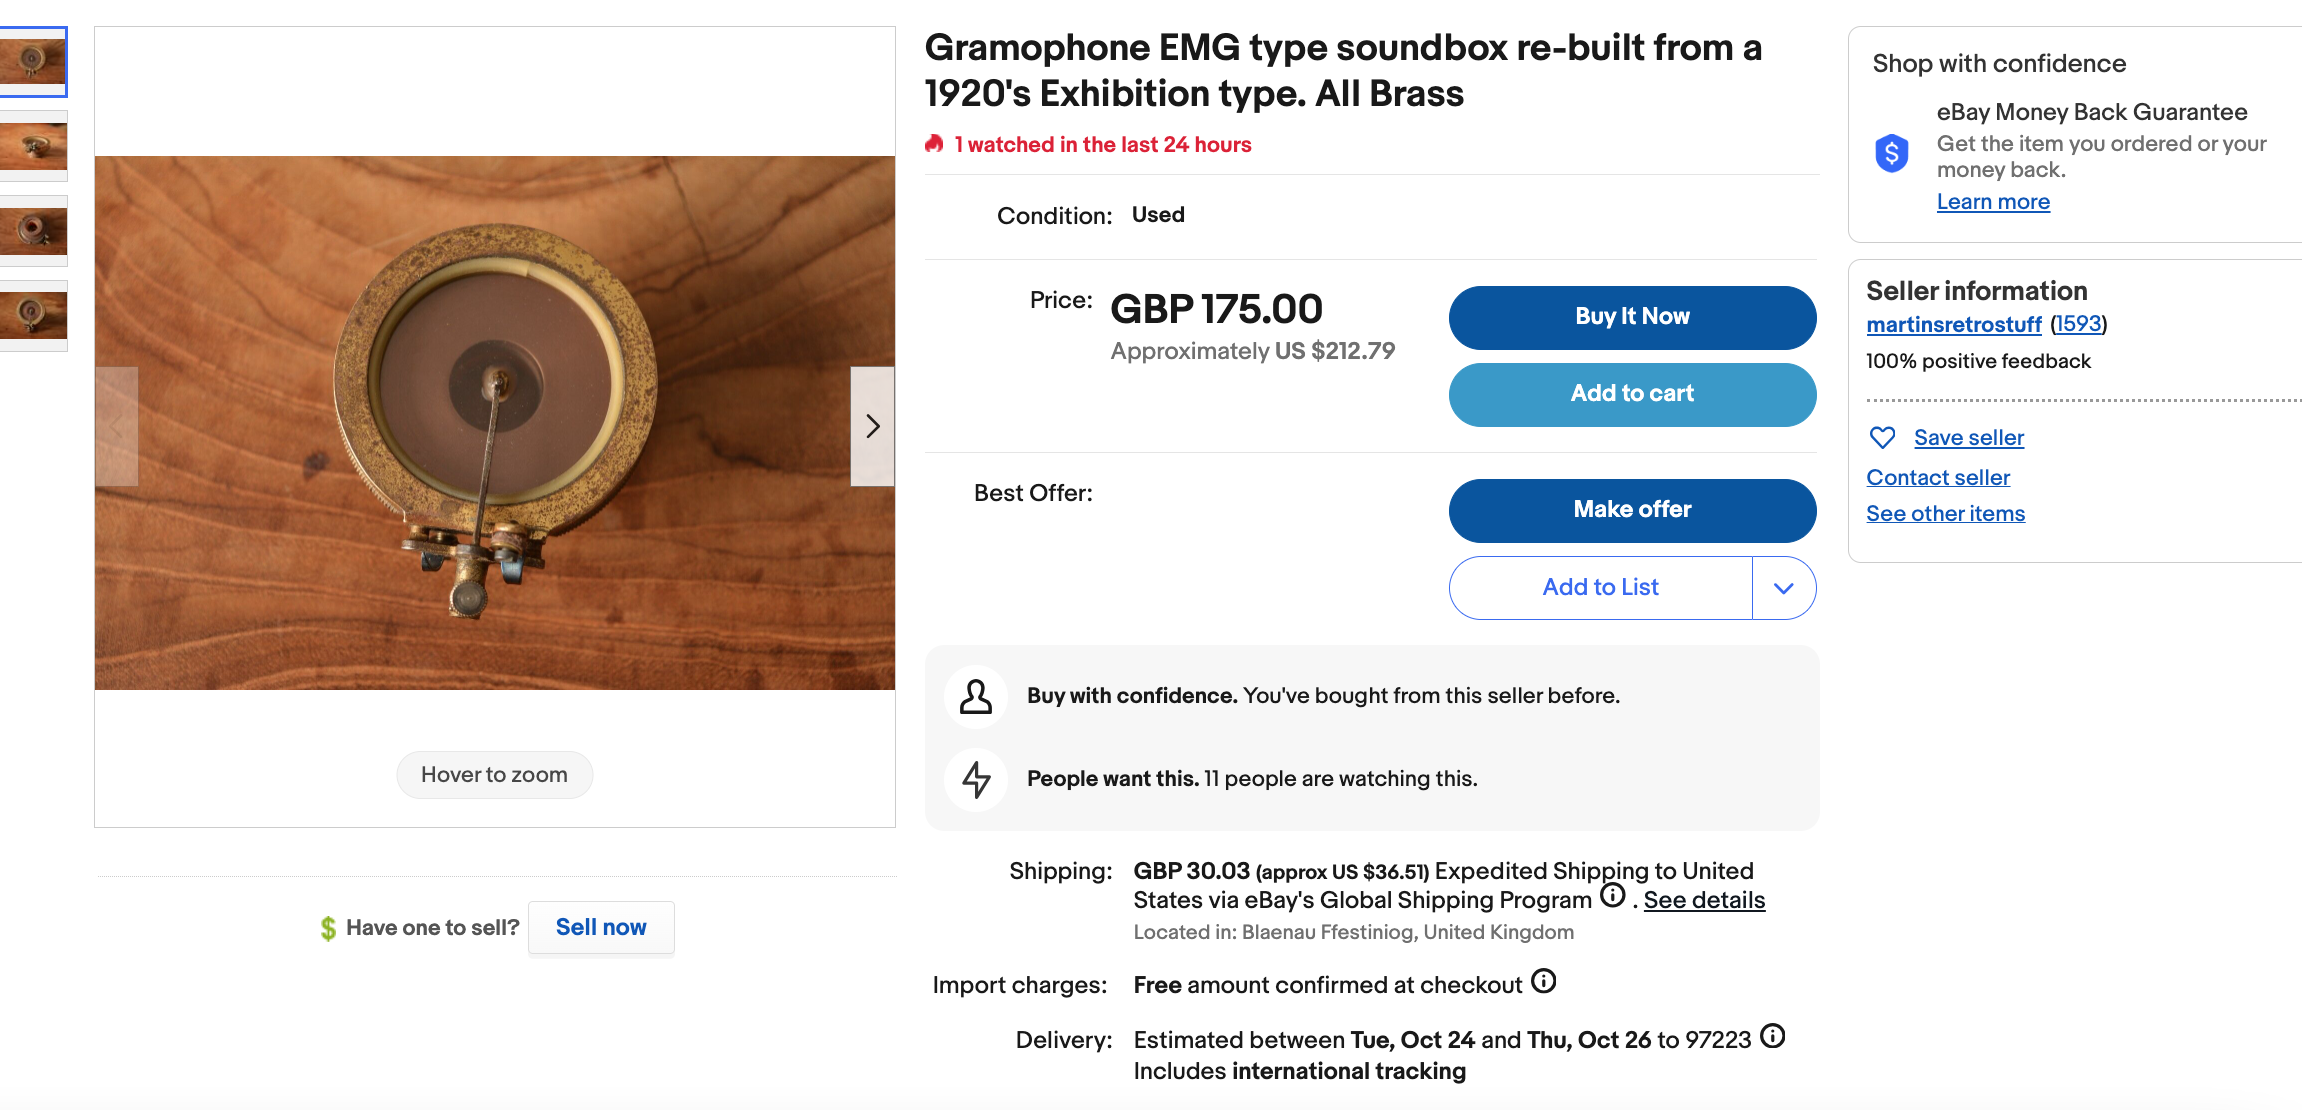Click the next image arrow on photo
Image resolution: width=2302 pixels, height=1110 pixels.
click(872, 427)
